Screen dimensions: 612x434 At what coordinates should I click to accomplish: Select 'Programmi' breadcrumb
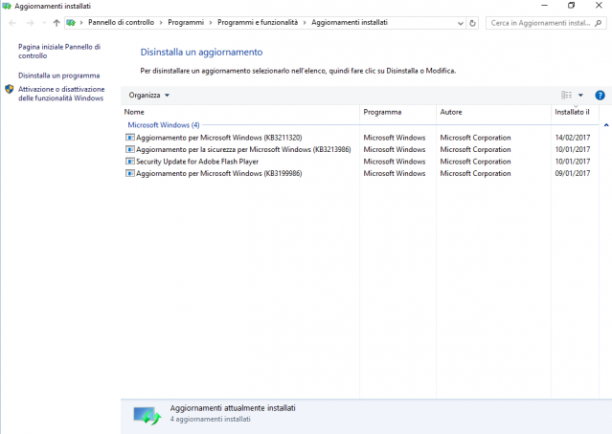186,23
